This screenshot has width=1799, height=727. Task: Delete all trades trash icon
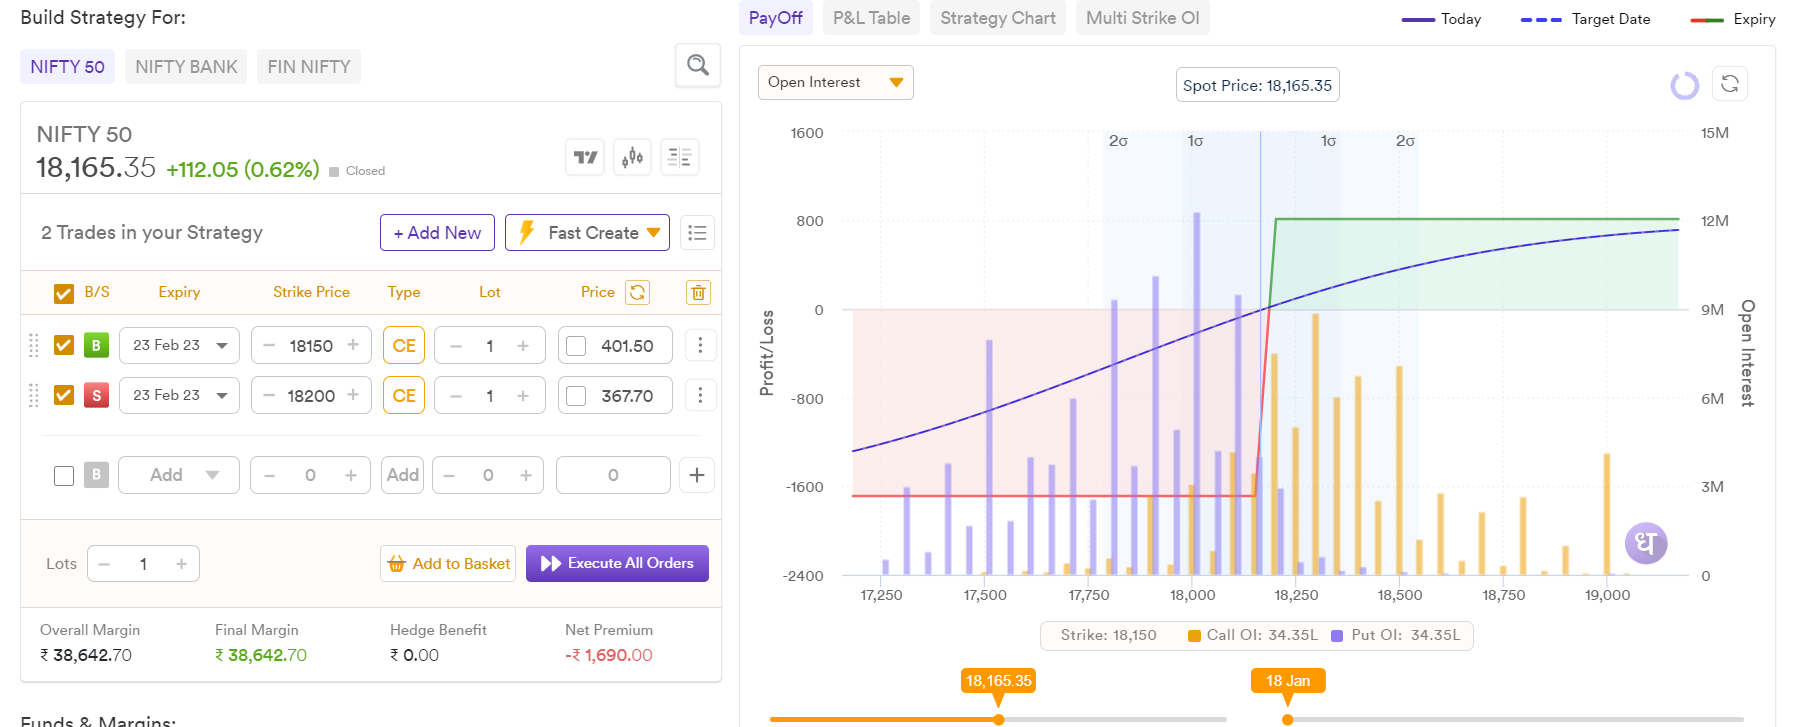coord(698,292)
